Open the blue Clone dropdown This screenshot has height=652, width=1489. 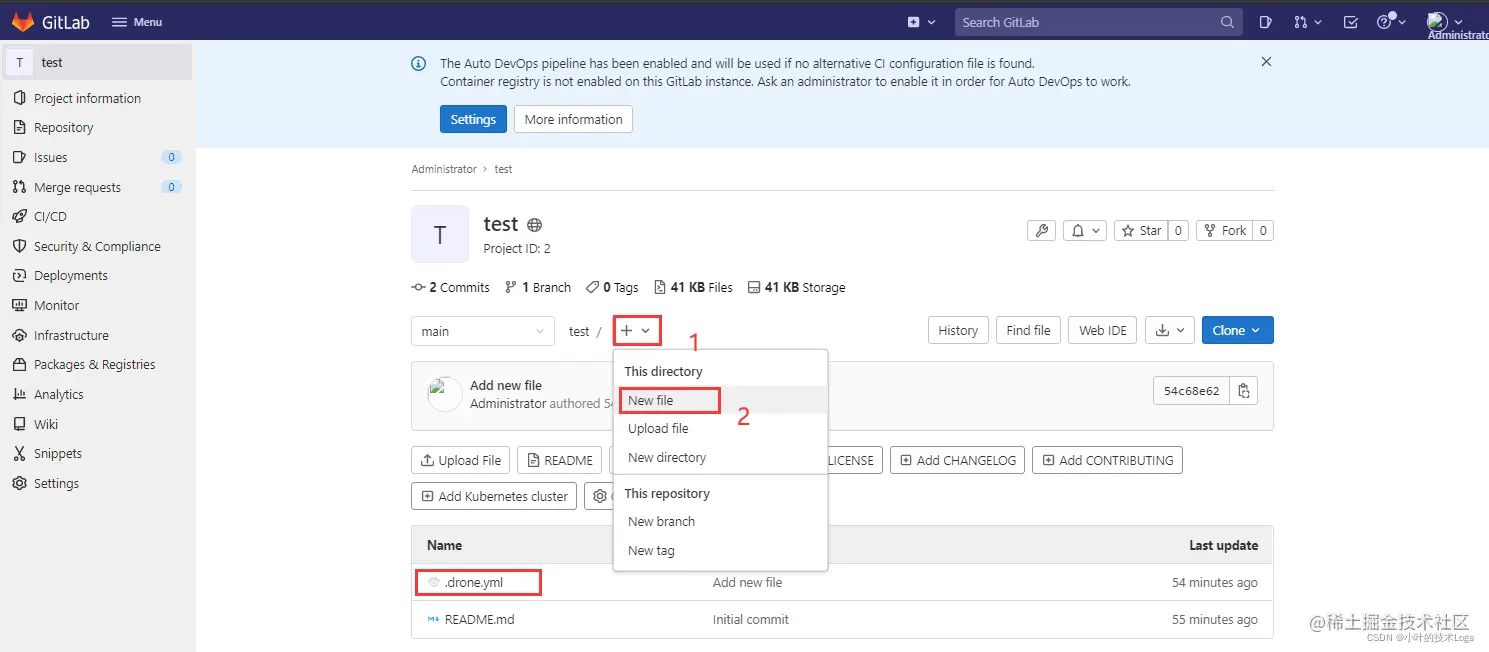tap(1237, 330)
